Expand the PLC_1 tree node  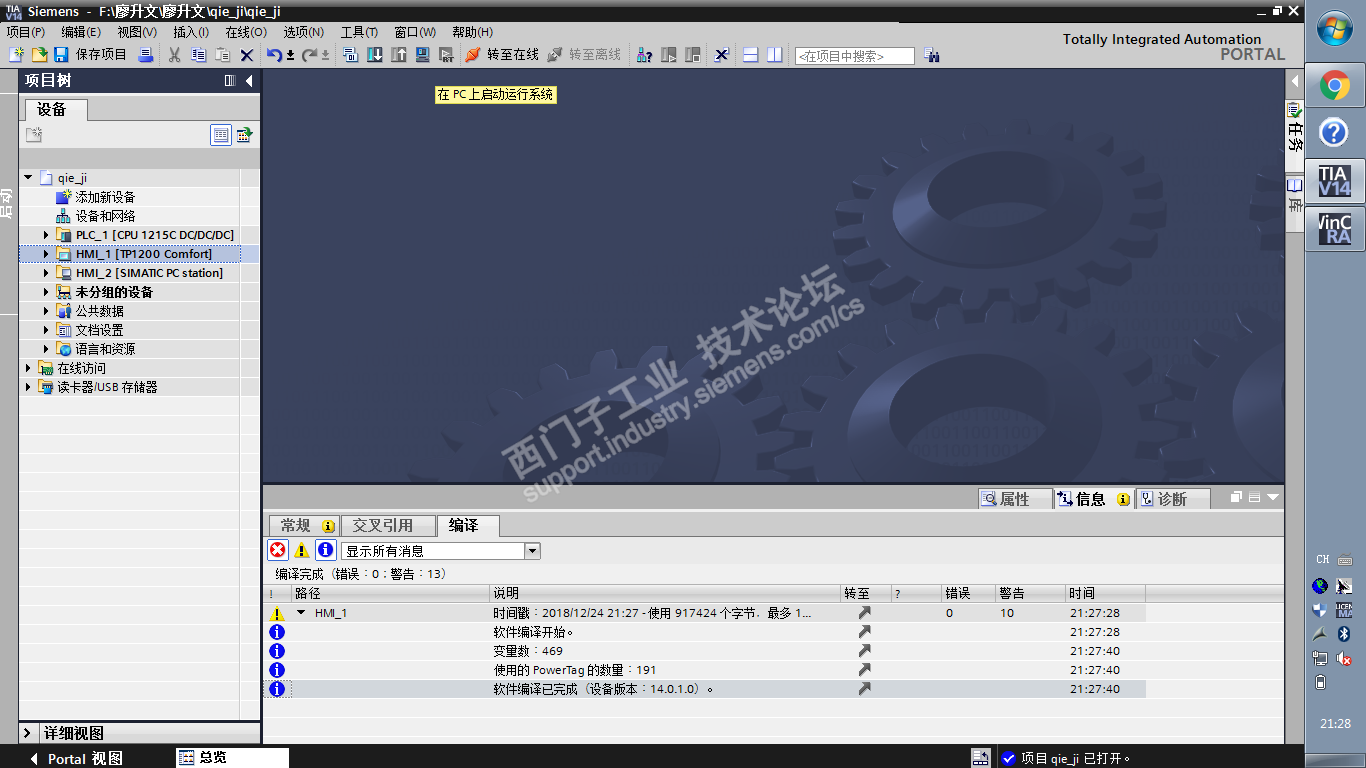point(46,235)
